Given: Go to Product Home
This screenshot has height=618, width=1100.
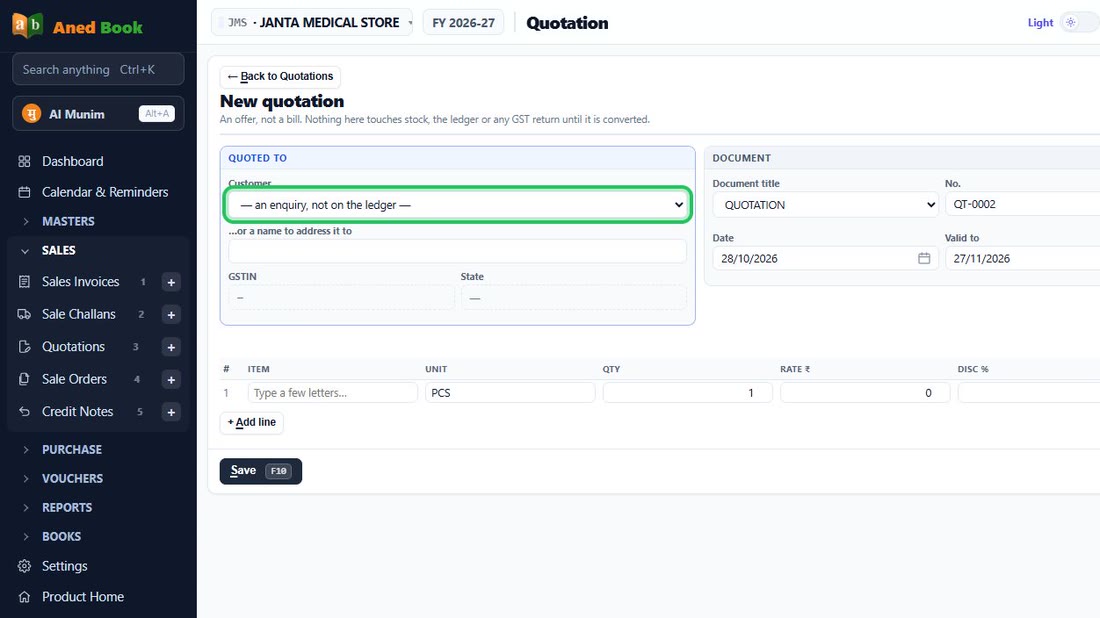Looking at the screenshot, I should click(83, 597).
